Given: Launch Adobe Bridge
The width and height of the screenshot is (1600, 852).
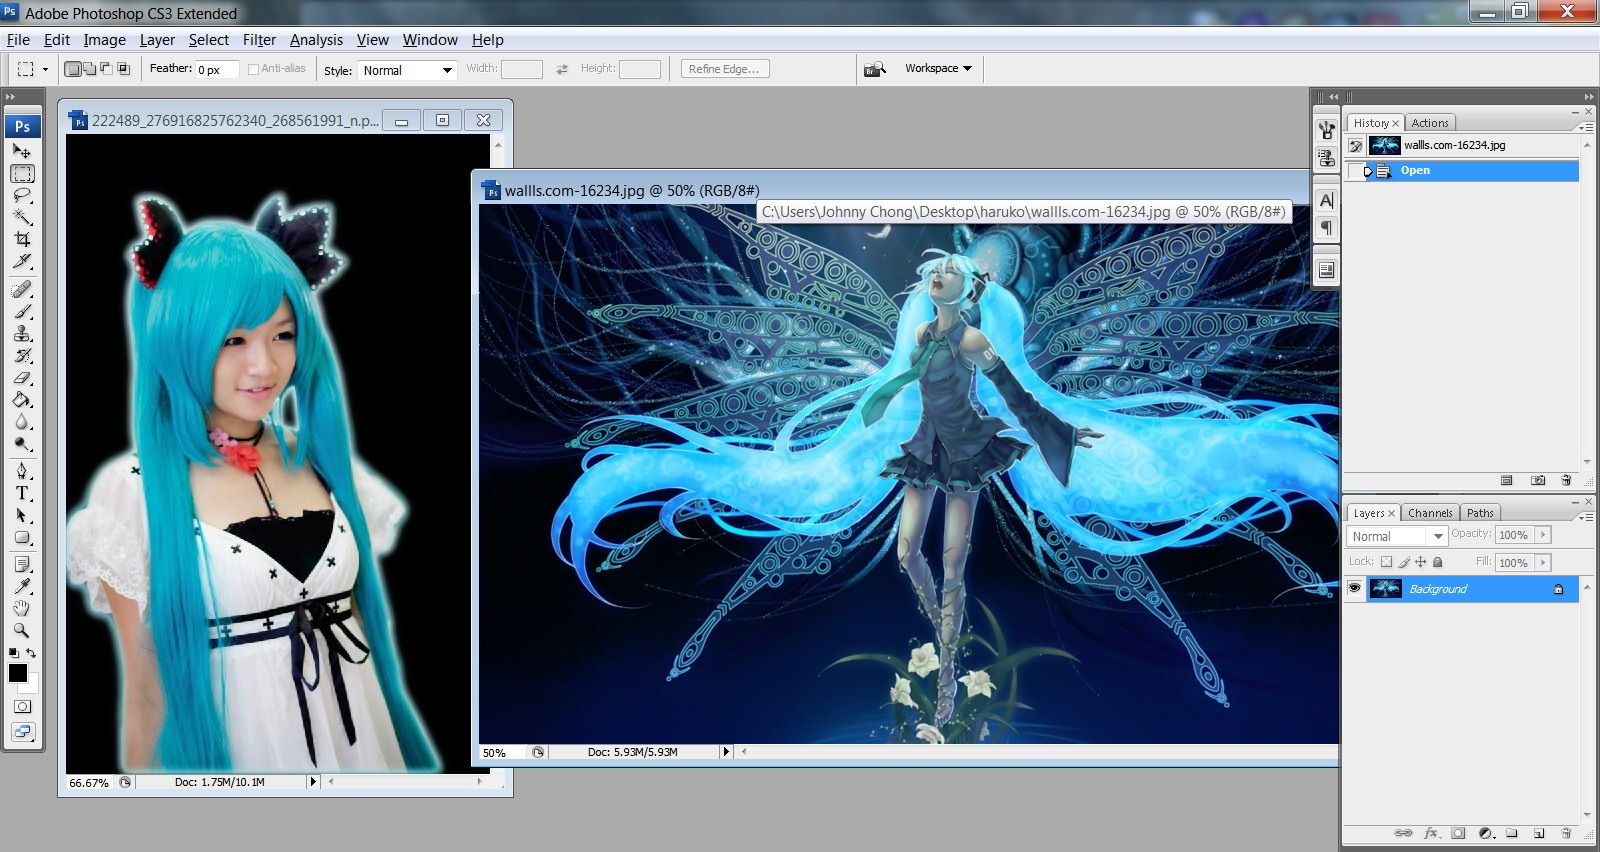Looking at the screenshot, I should pos(875,69).
